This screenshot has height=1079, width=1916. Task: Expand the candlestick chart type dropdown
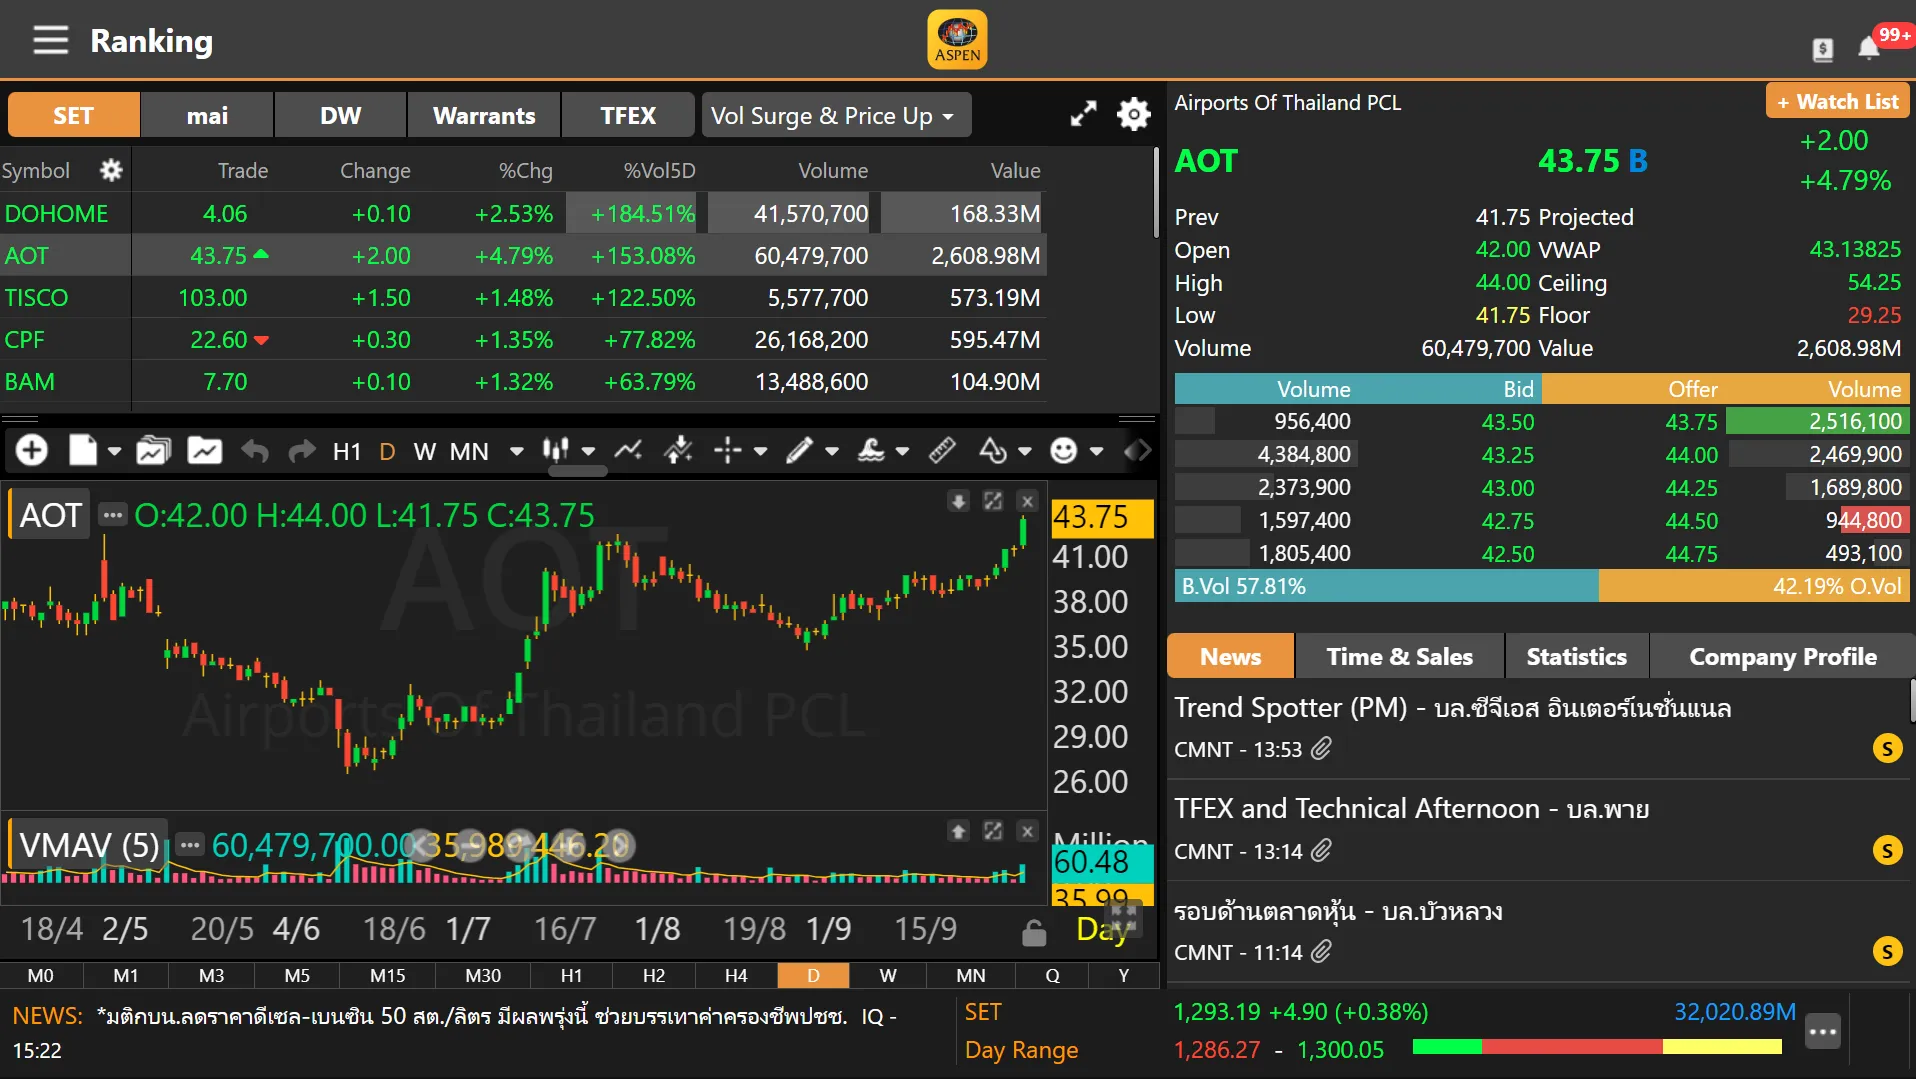[x=588, y=452]
